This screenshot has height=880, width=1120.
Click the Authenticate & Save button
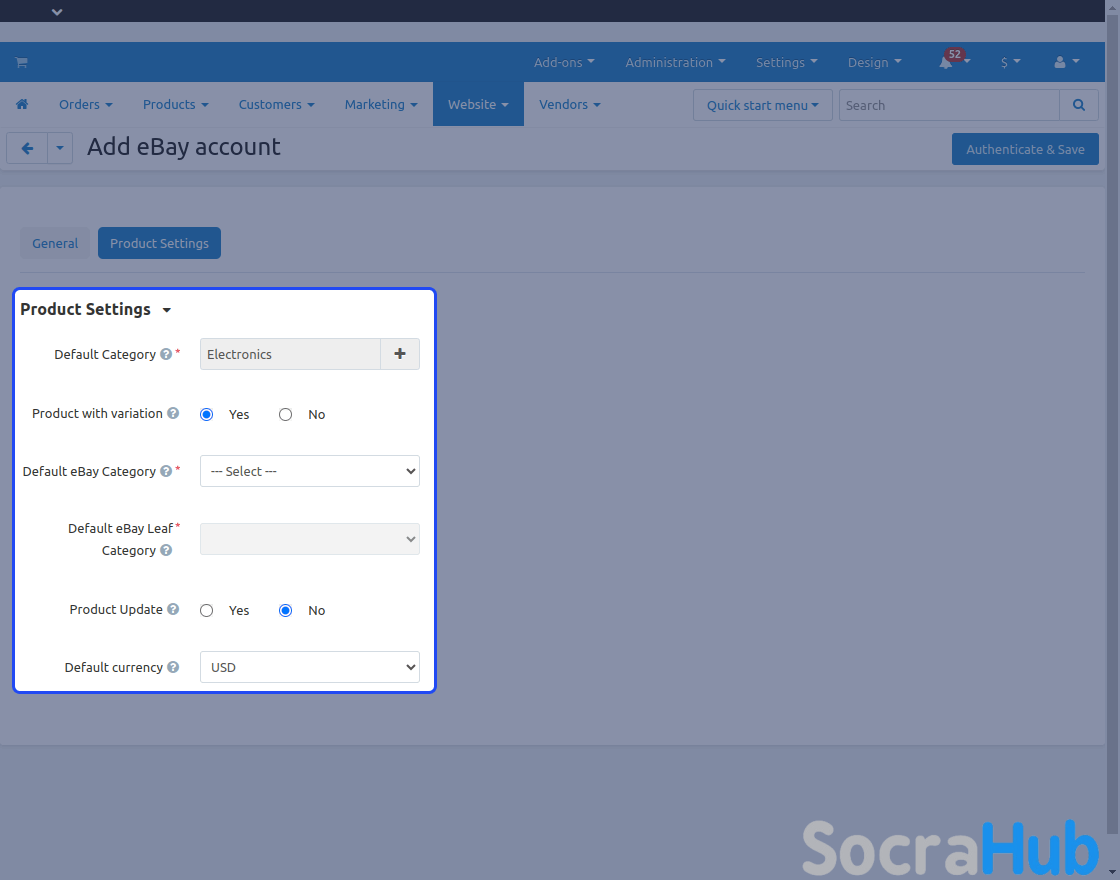1025,149
